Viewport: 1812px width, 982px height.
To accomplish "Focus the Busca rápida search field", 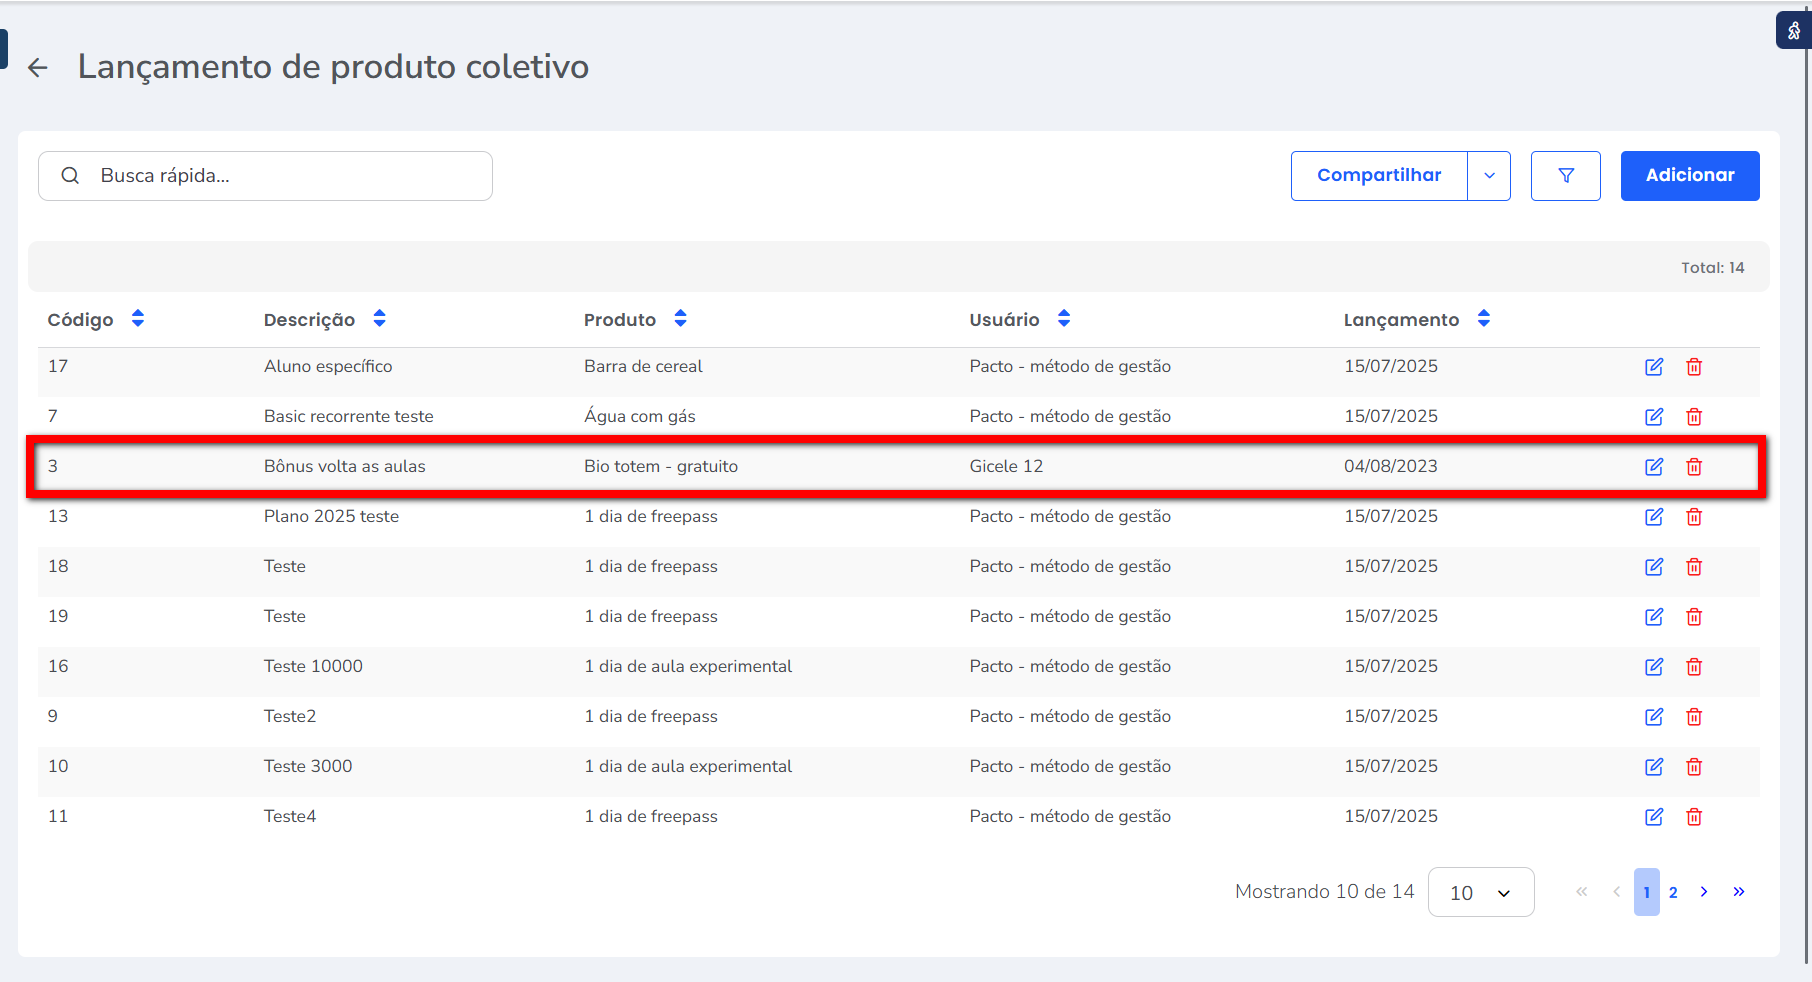I will [280, 176].
